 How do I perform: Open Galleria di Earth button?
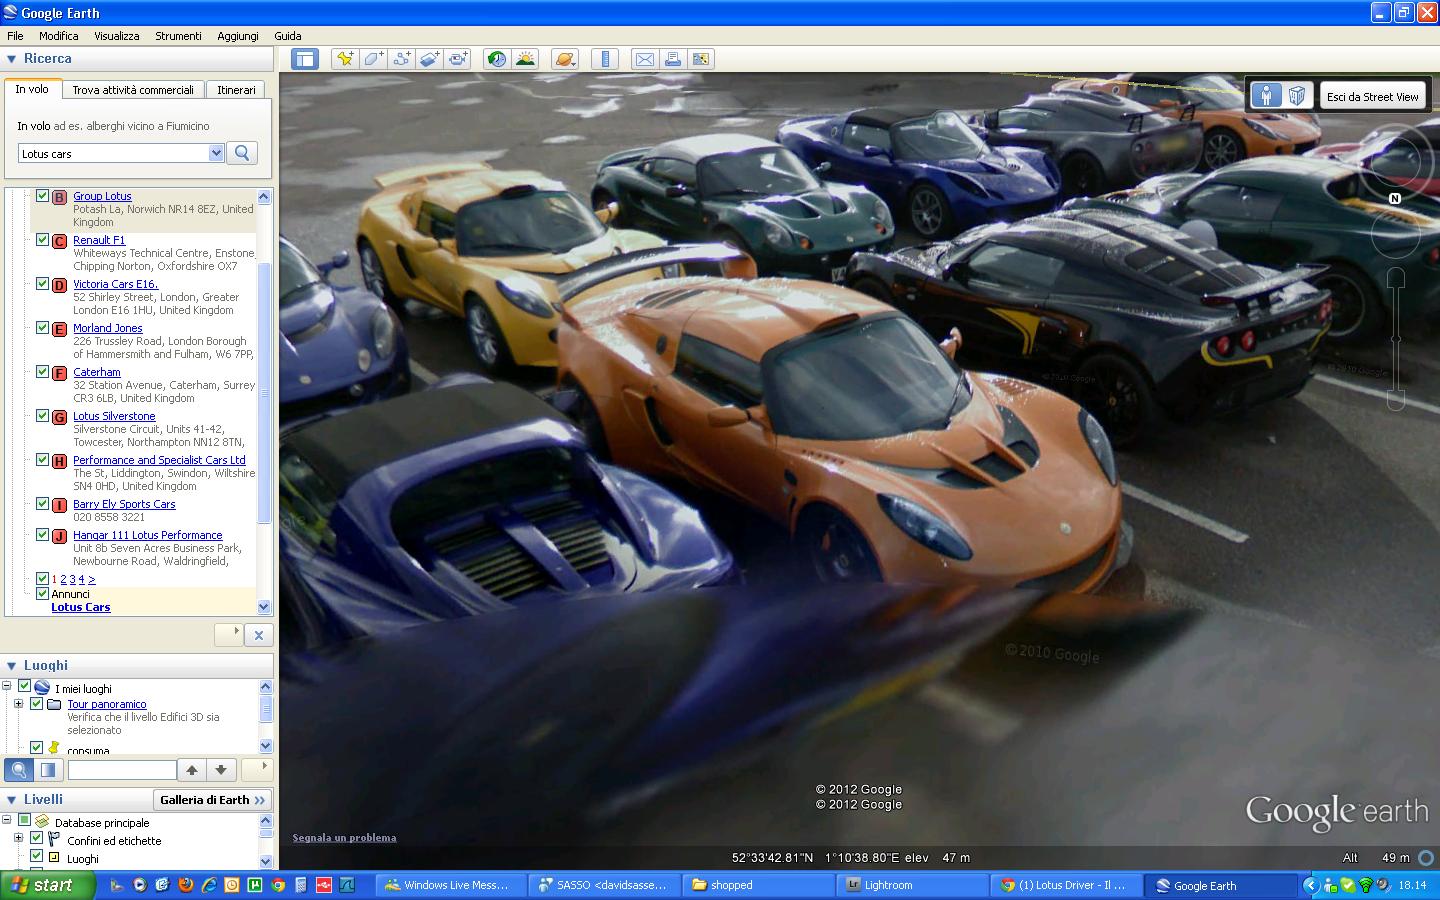click(x=213, y=800)
